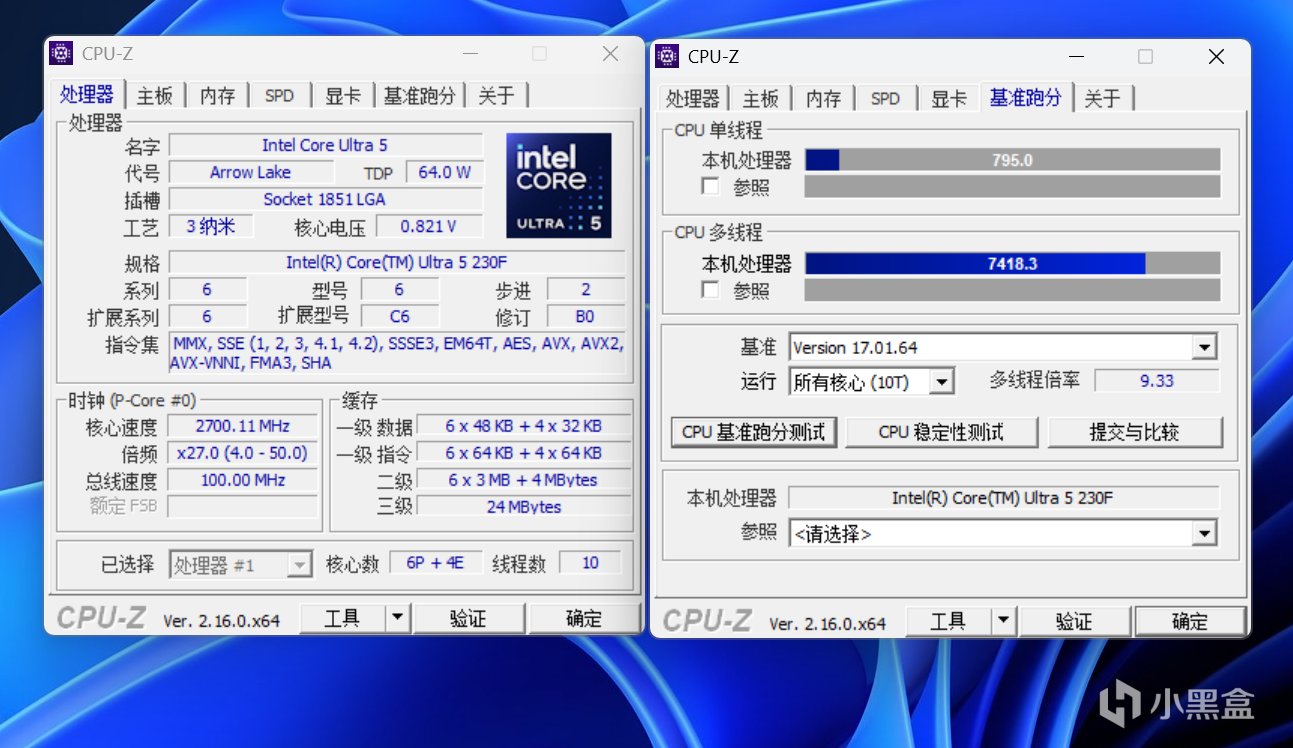Expand the 工具 arrow in the benchmark window
1293x748 pixels.
coord(1004,622)
